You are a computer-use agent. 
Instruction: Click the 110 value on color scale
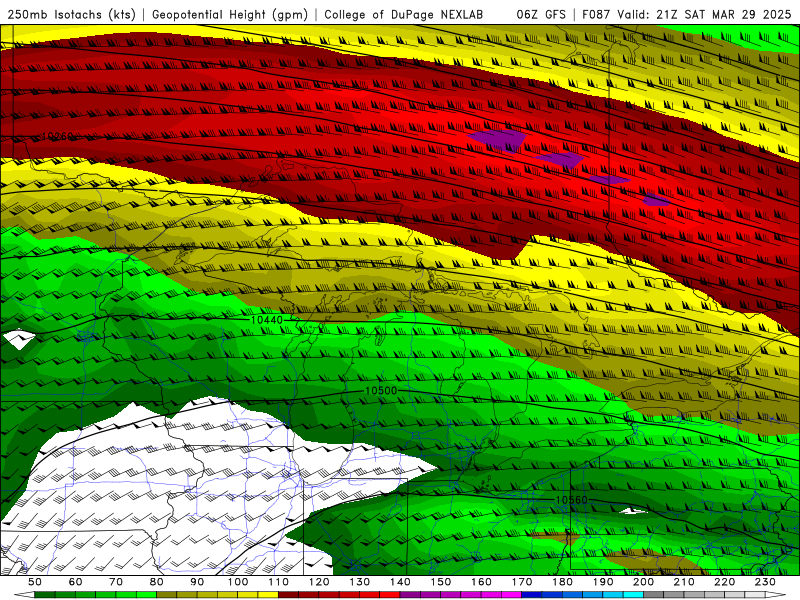(279, 582)
